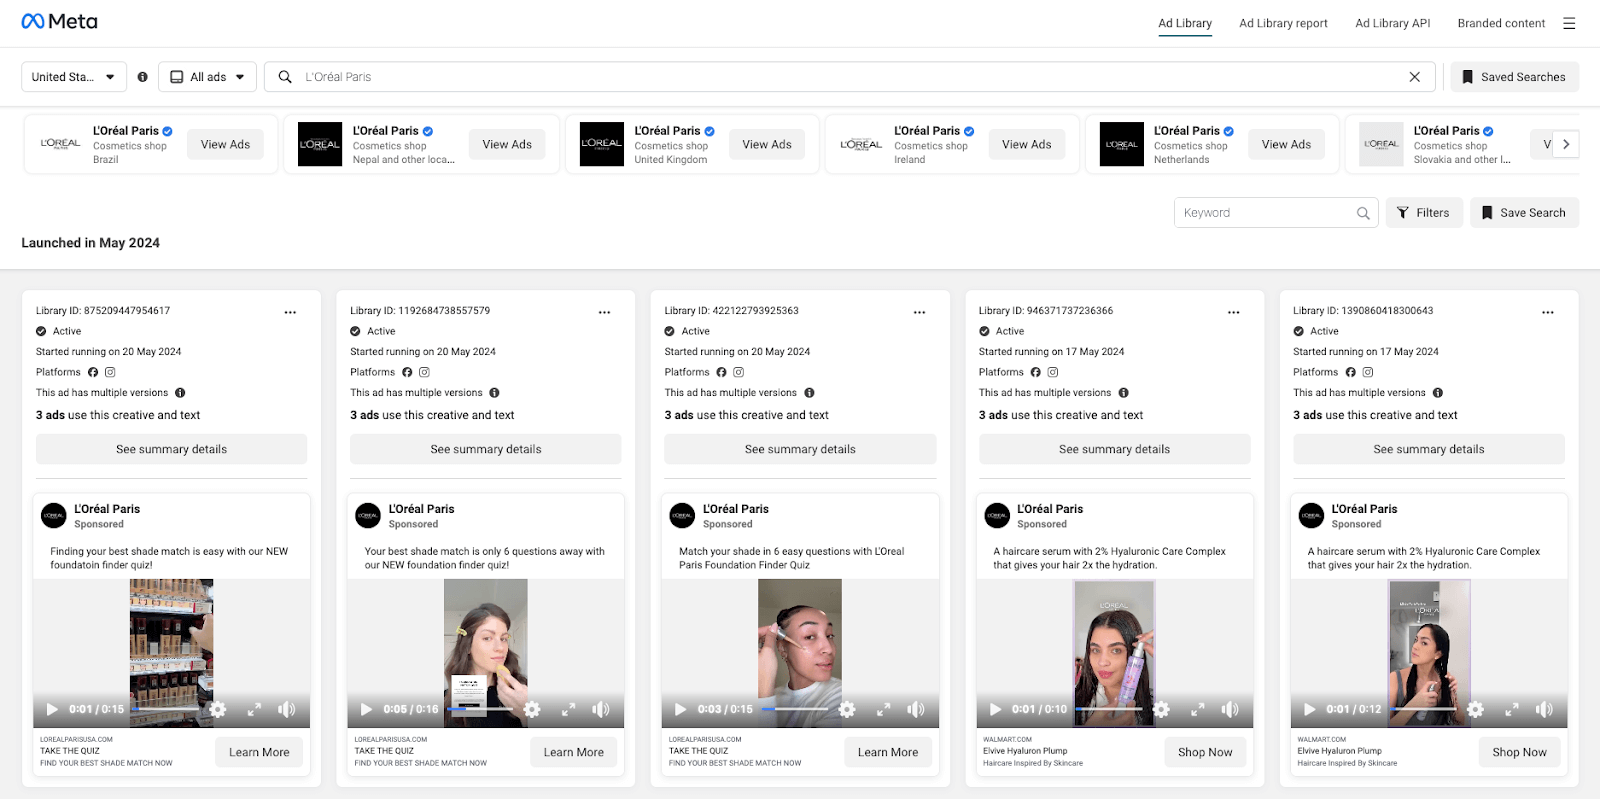1600x799 pixels.
Task: Mute the 0:01 / 0:12 video
Action: pyautogui.click(x=1543, y=709)
